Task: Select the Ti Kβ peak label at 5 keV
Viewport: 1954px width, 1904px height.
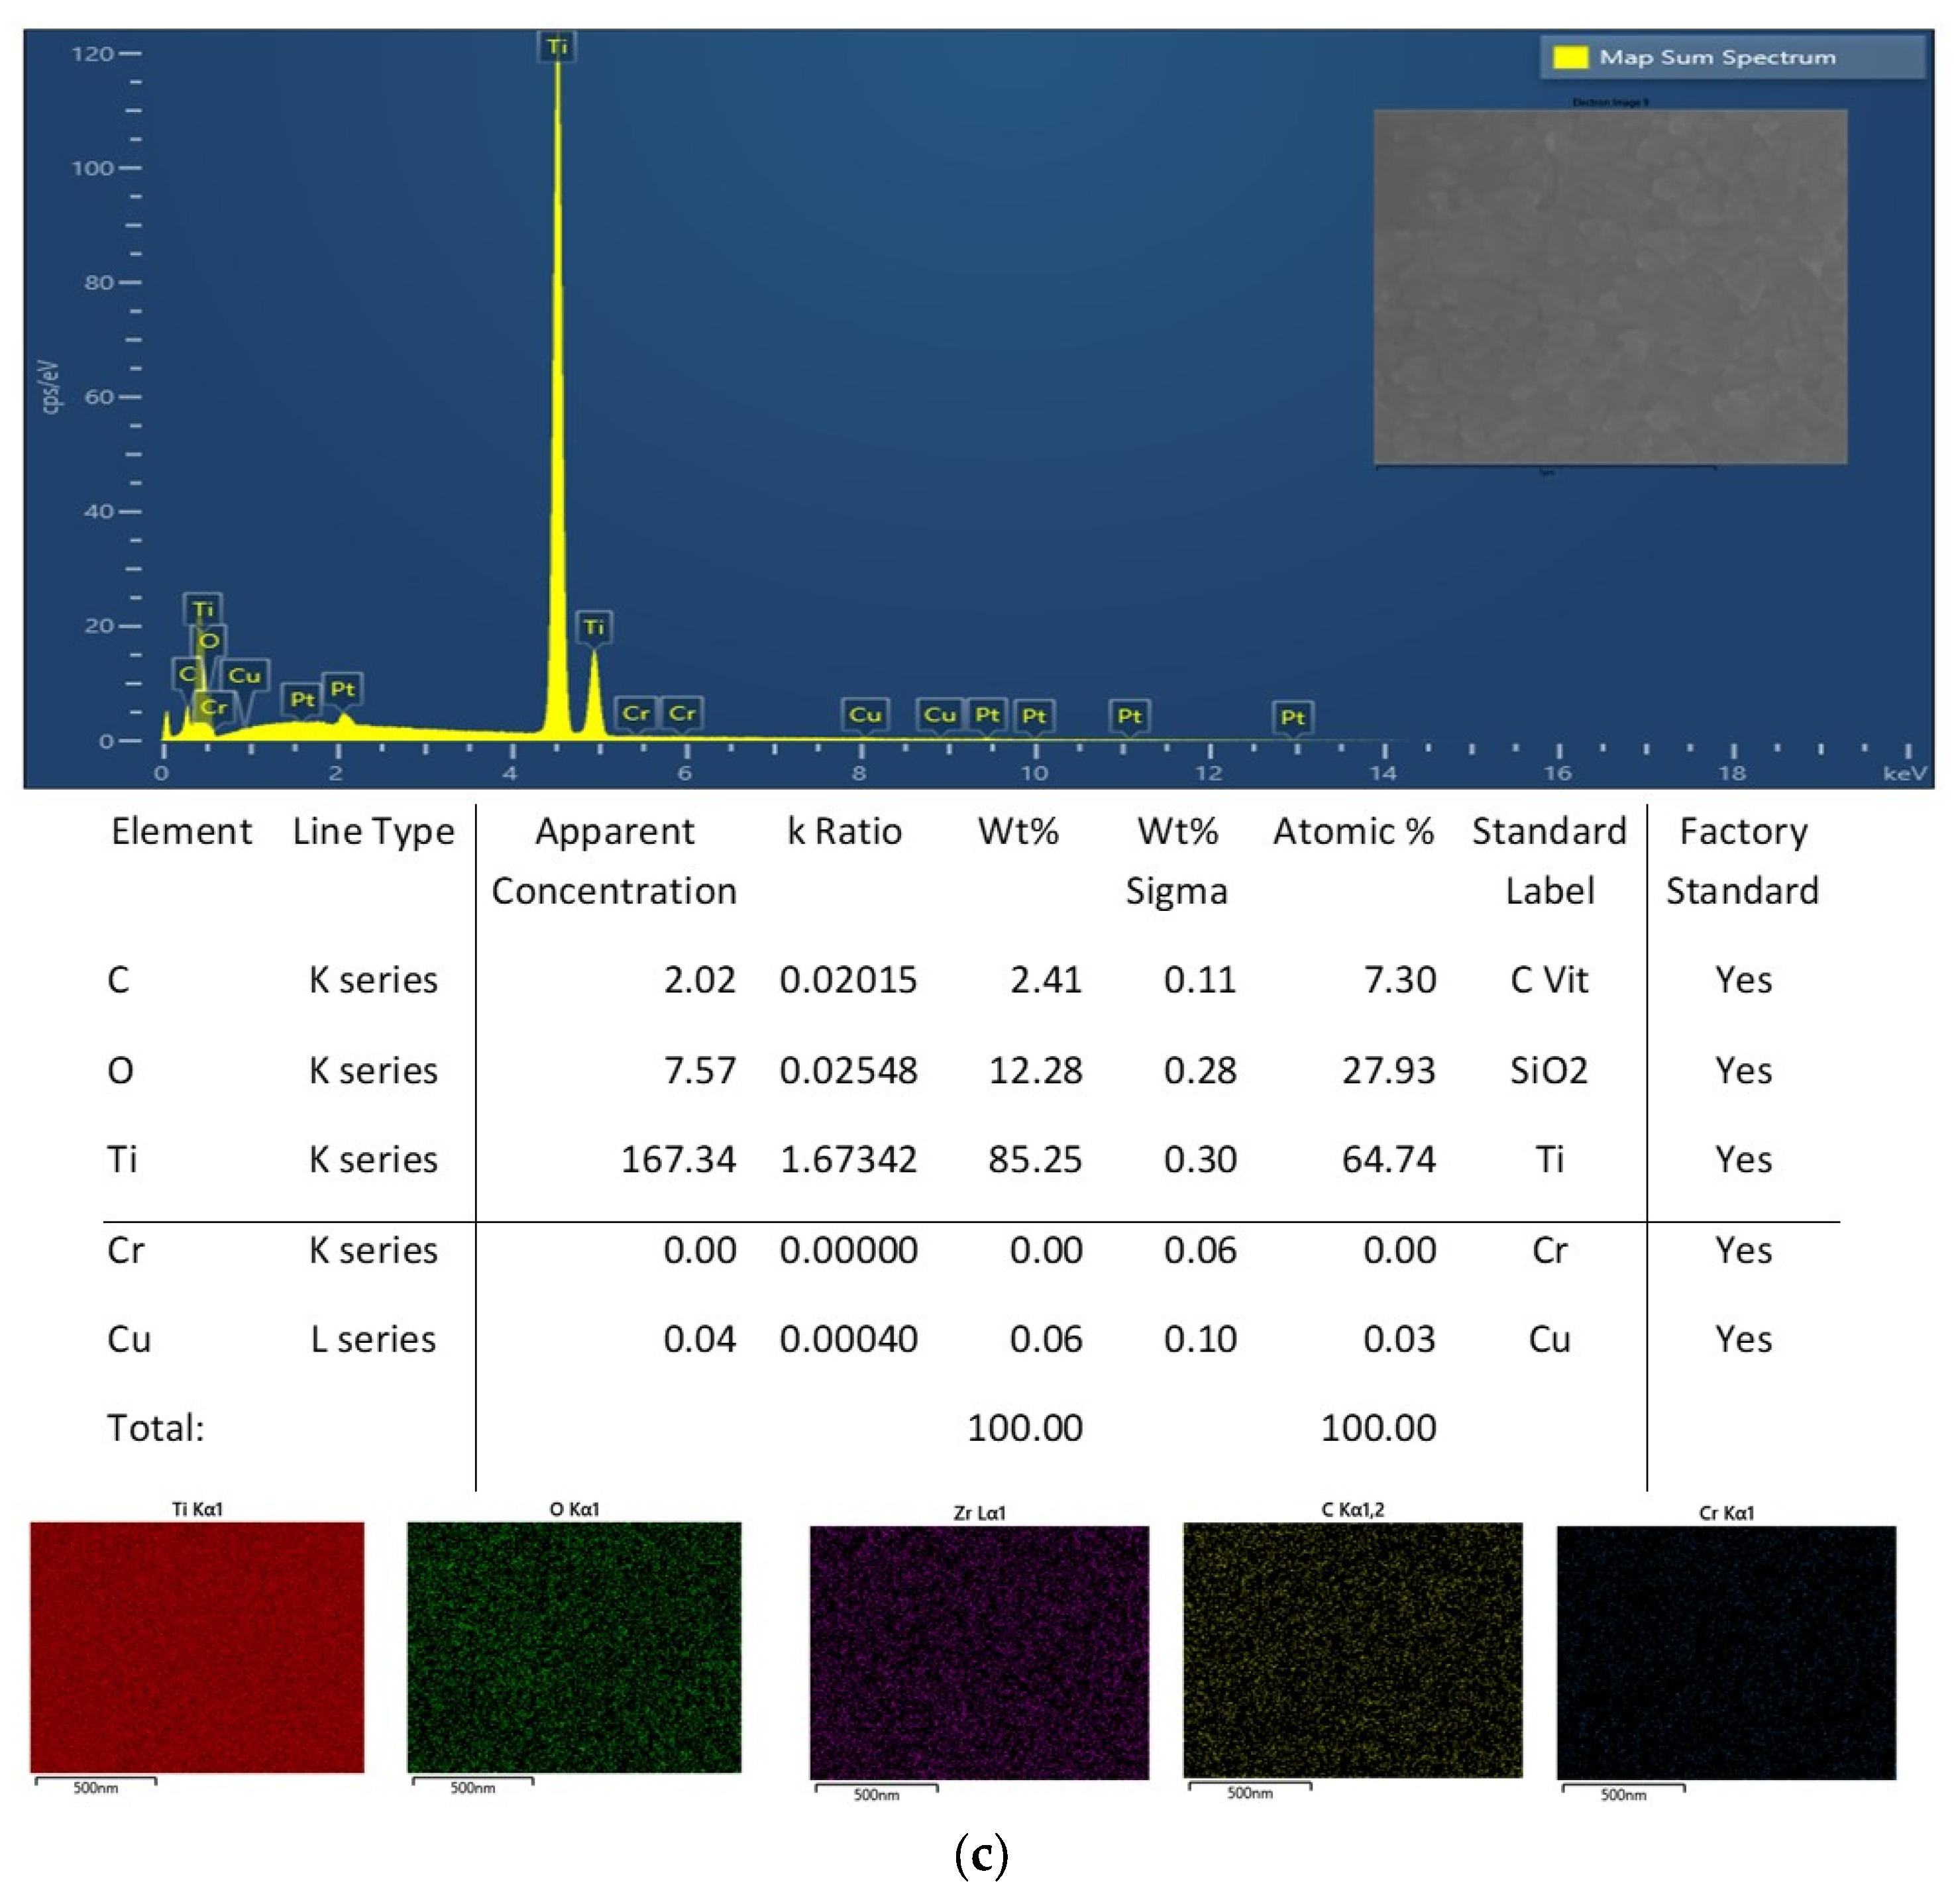Action: click(x=594, y=627)
